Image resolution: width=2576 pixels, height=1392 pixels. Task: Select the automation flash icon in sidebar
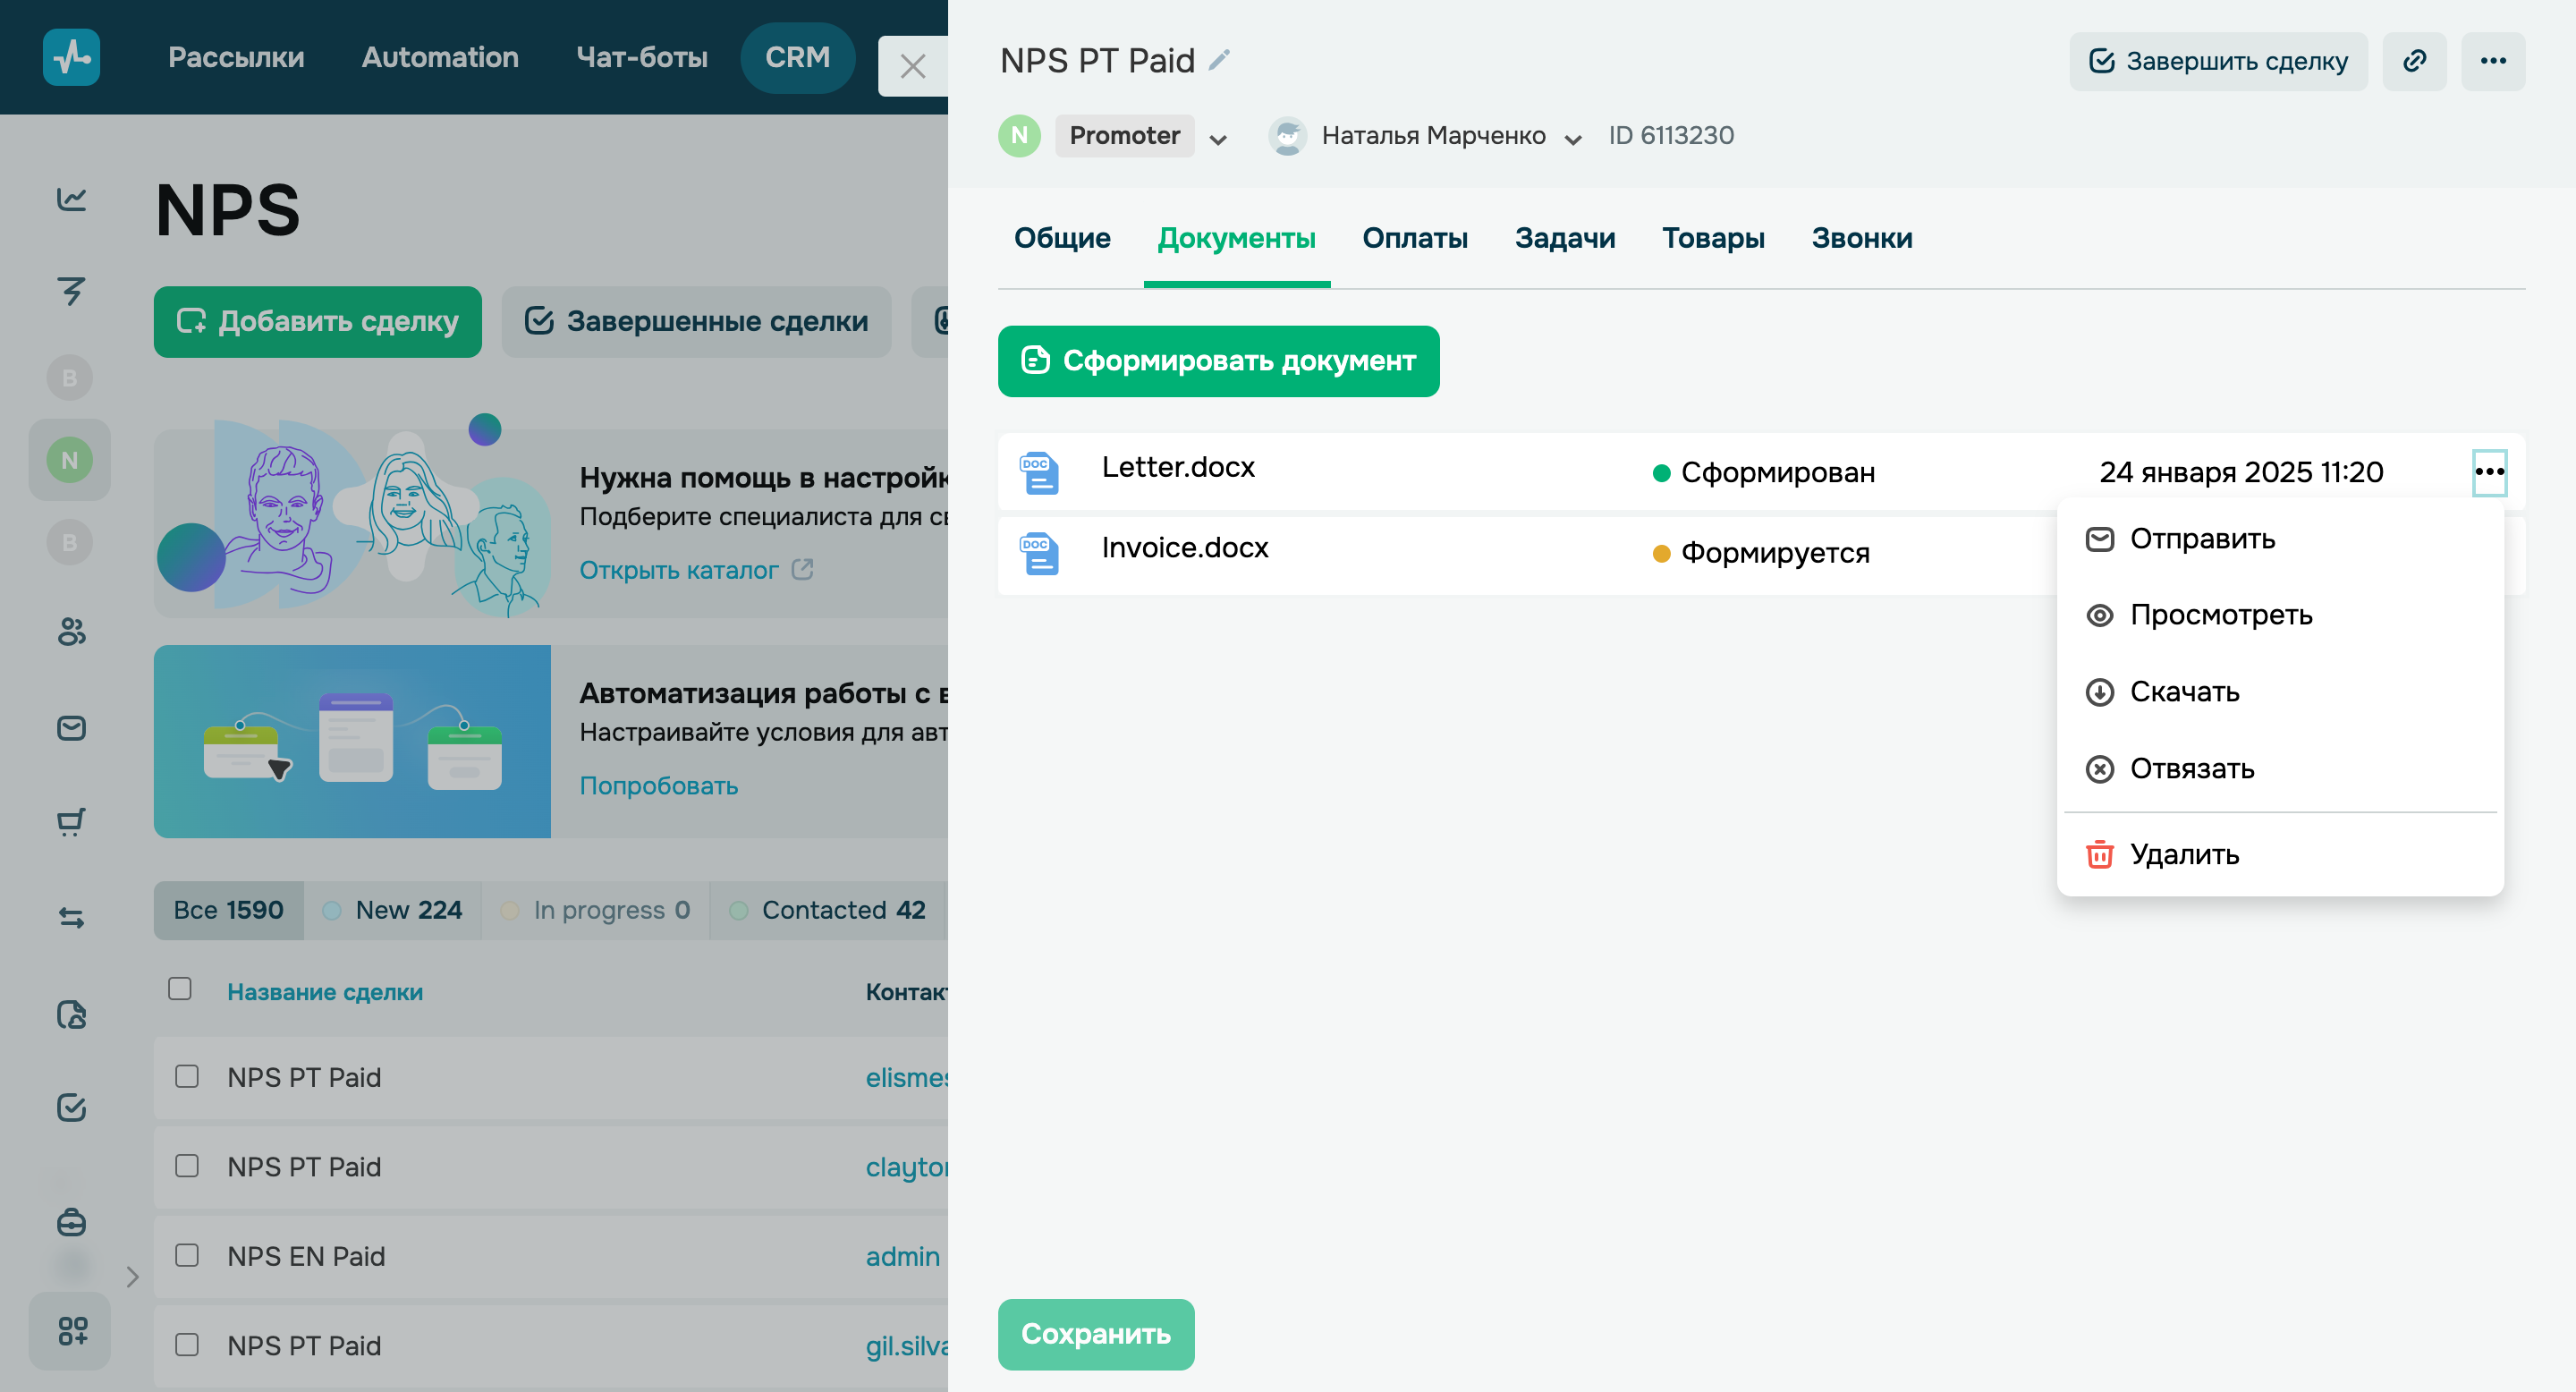coord(70,291)
